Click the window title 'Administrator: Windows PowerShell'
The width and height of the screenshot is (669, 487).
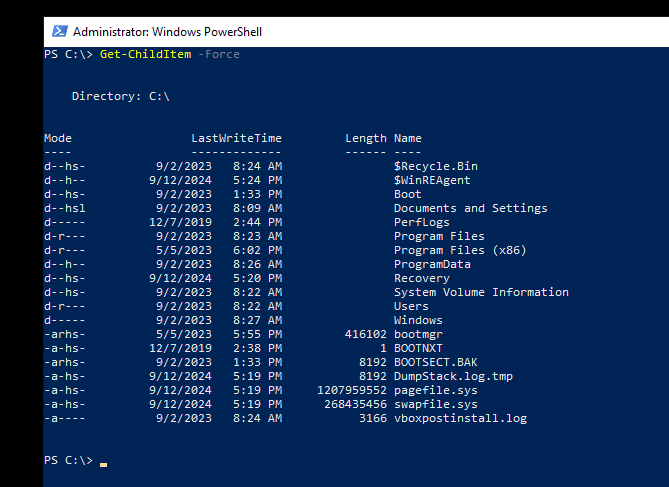(167, 32)
